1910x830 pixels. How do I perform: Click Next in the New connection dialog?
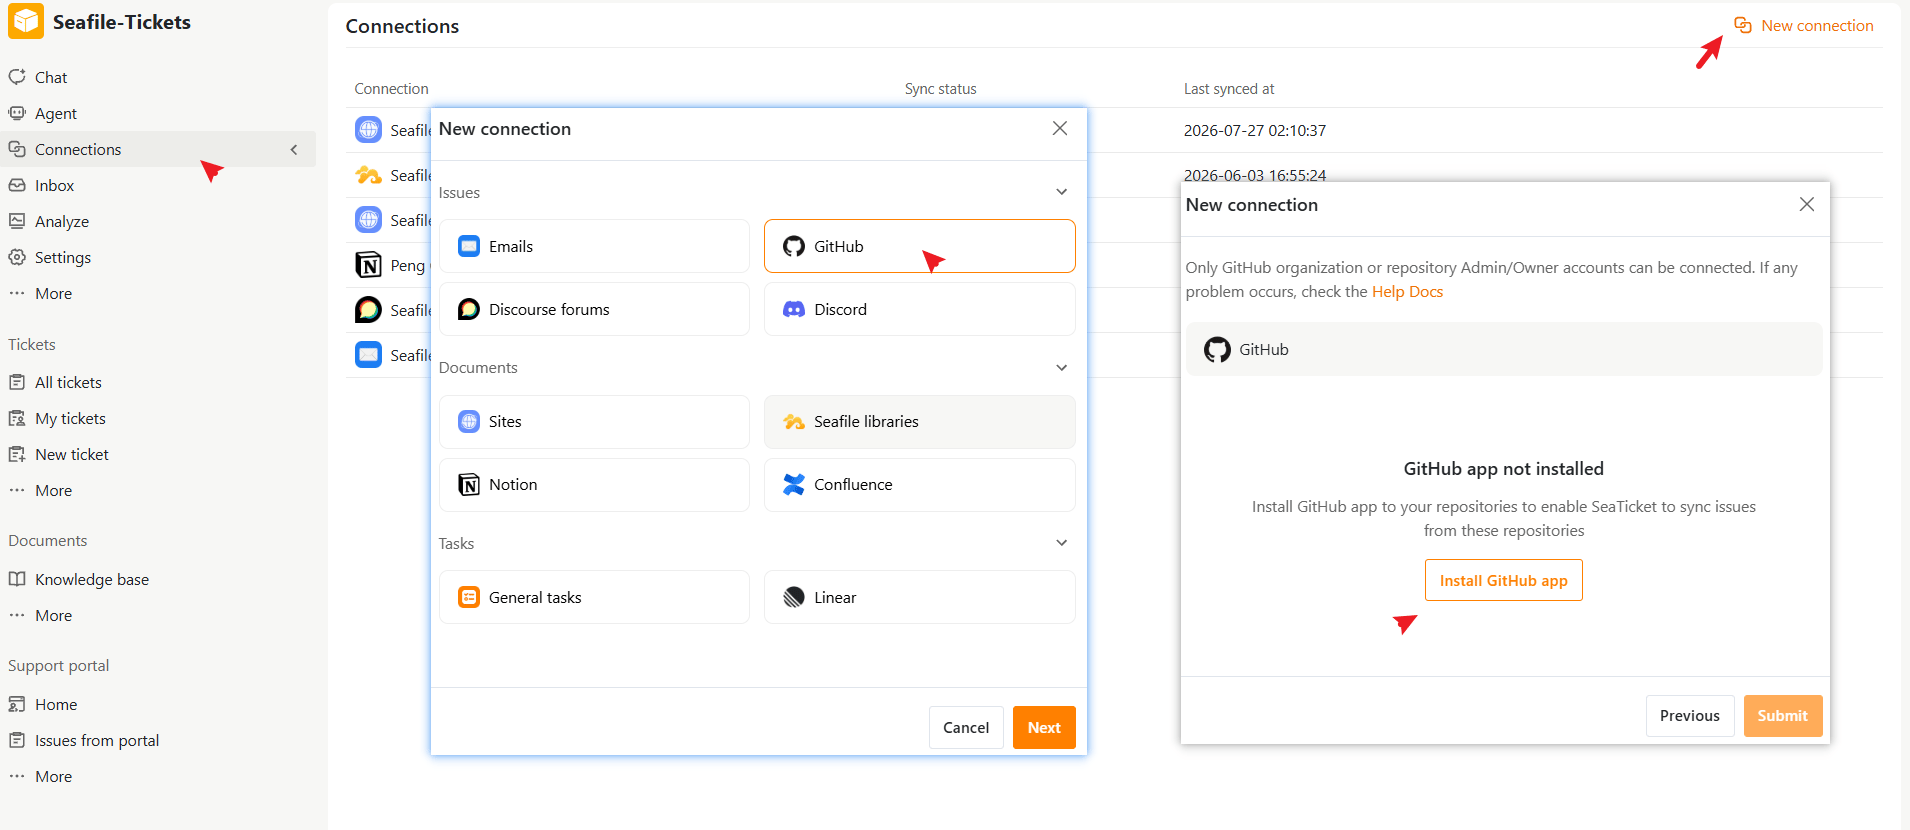pos(1044,727)
